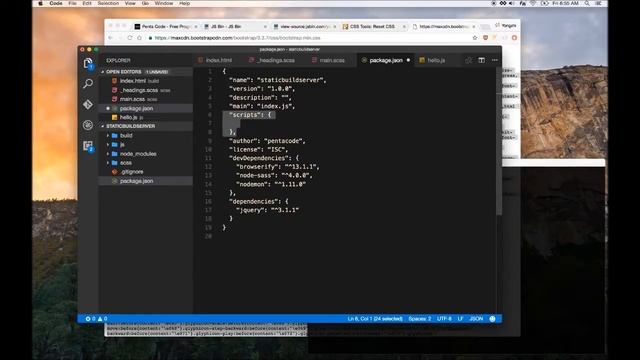
Task: Select package.json in the project tree
Action: click(x=146, y=181)
